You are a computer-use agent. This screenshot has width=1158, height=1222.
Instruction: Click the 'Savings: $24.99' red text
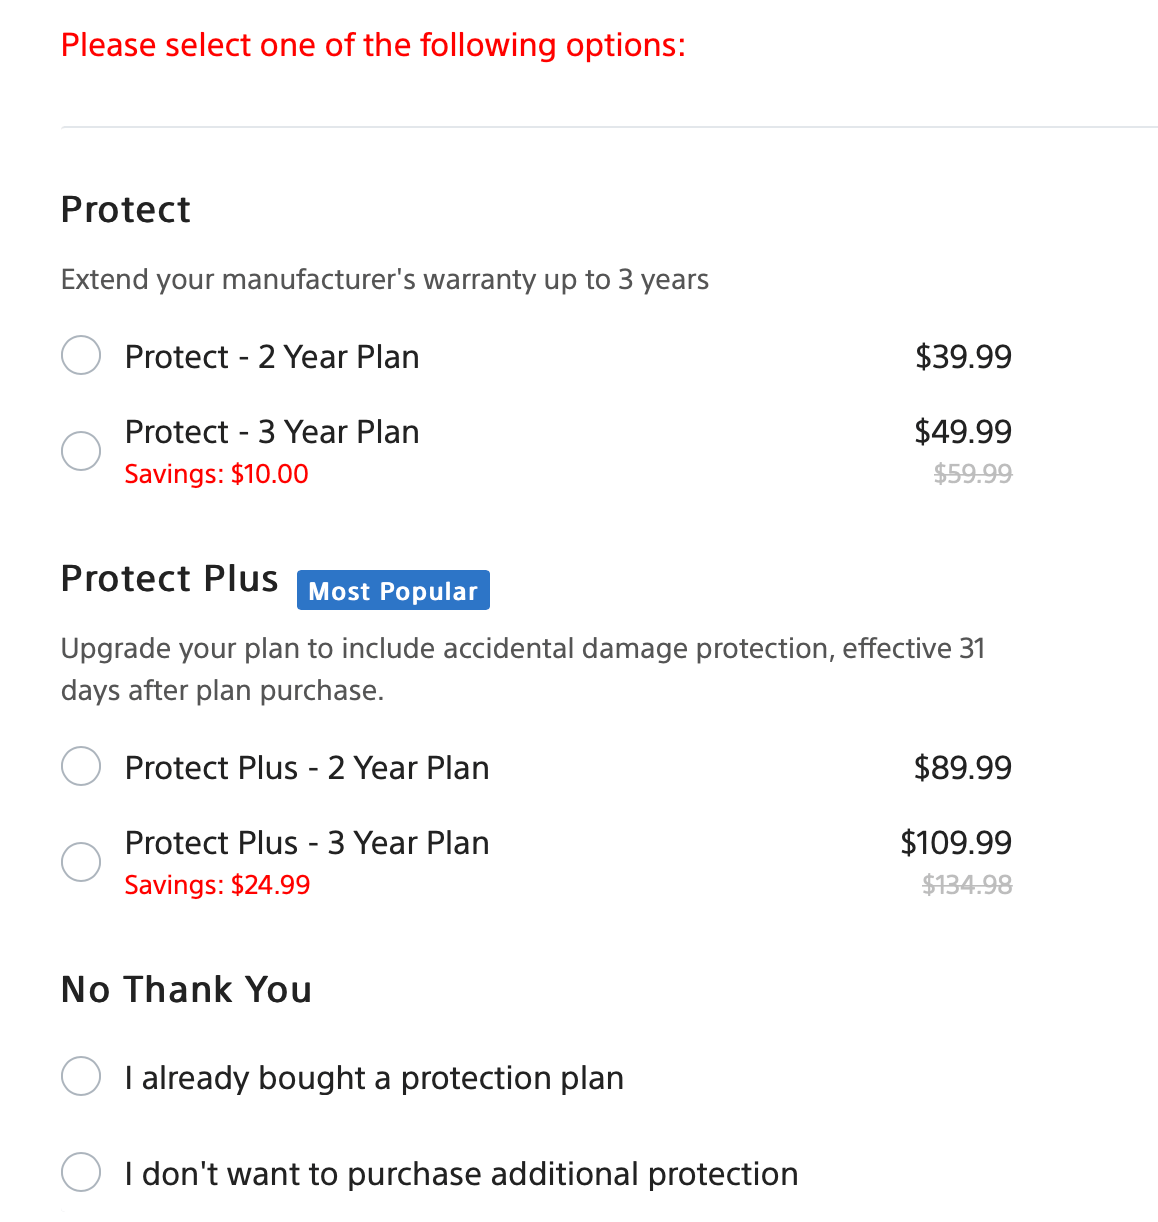click(x=217, y=885)
